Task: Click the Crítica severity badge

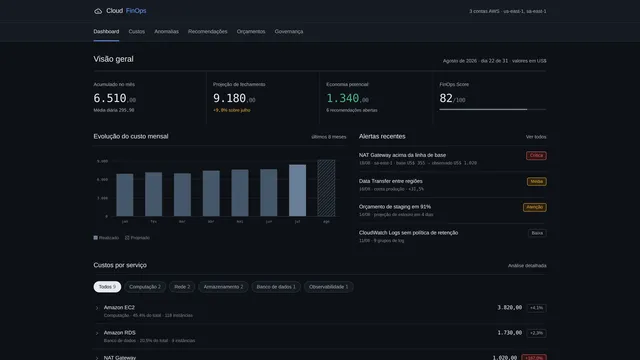Action: pyautogui.click(x=536, y=156)
